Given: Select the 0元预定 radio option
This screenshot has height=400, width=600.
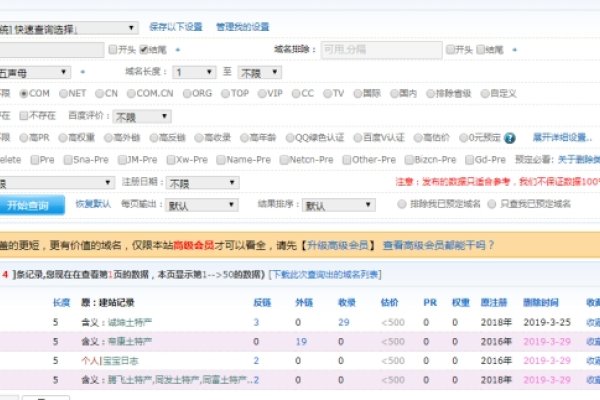Looking at the screenshot, I should (x=463, y=138).
